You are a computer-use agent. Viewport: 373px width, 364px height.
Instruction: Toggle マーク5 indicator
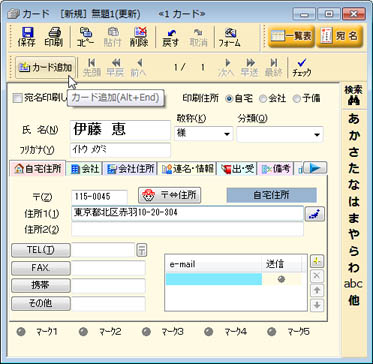(x=272, y=332)
